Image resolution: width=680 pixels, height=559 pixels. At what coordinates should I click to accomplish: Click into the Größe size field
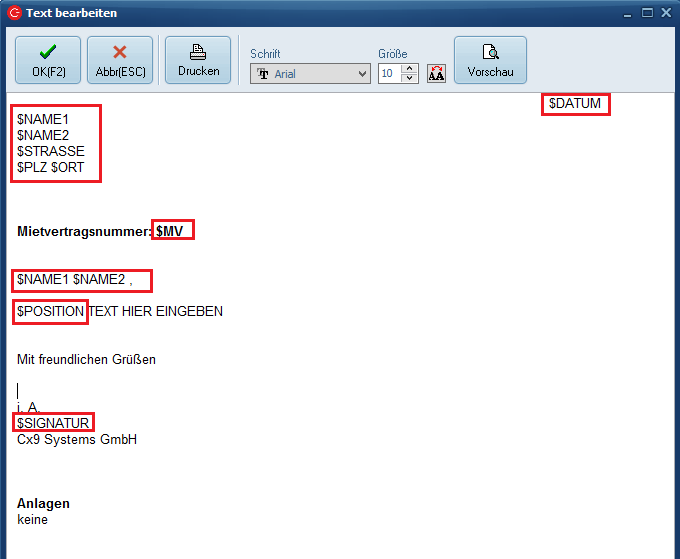[x=389, y=74]
